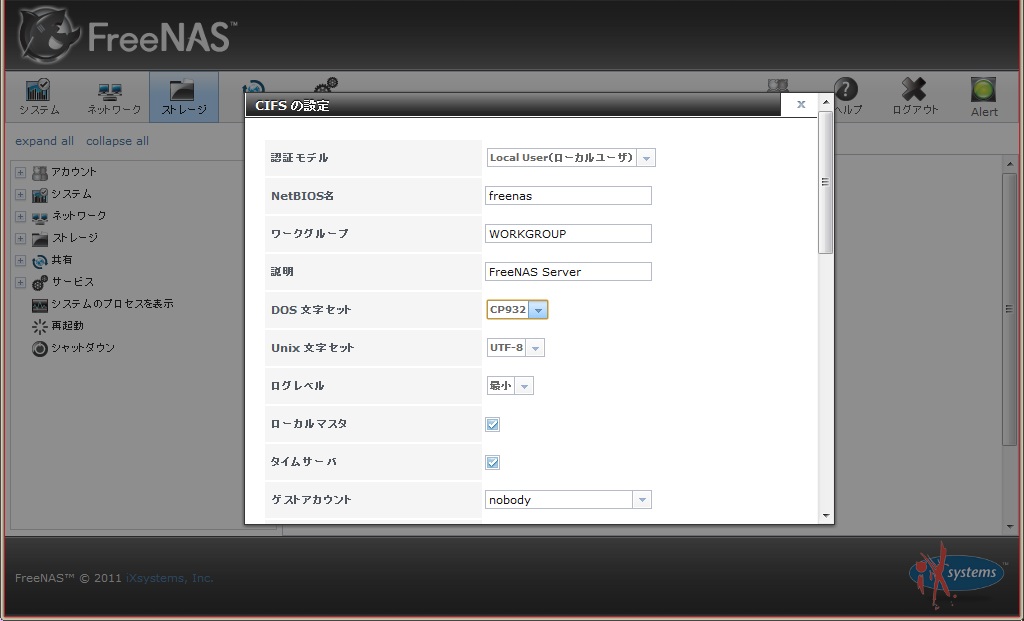Expand the アカウント tree node
1024x621 pixels.
pyautogui.click(x=20, y=173)
